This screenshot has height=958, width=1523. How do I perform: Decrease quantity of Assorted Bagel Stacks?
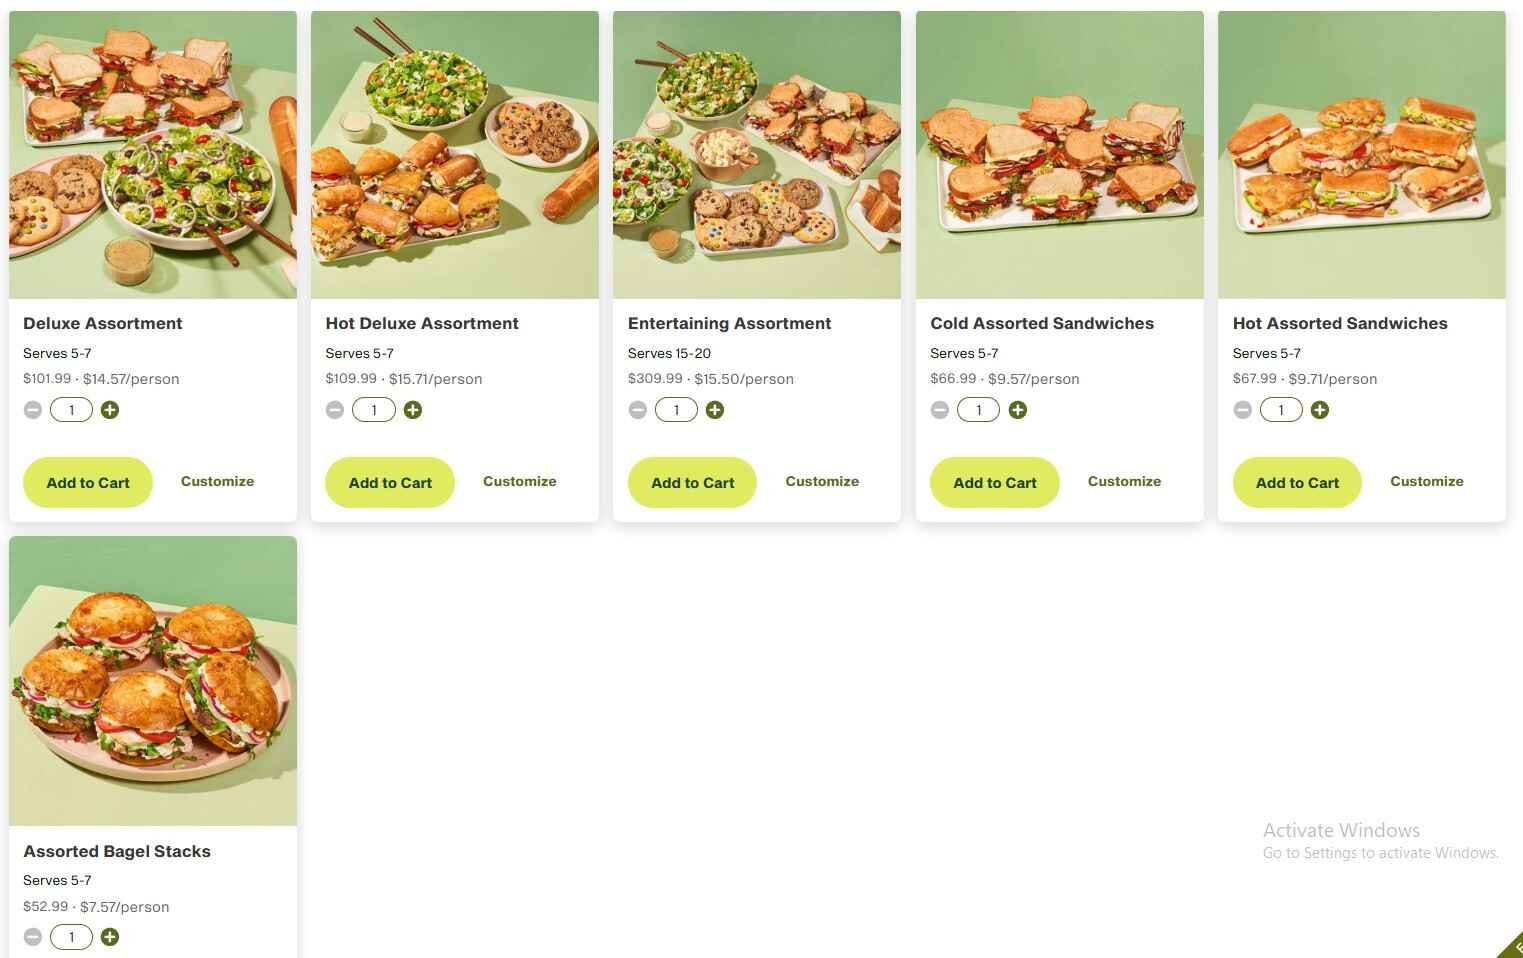[x=33, y=937]
